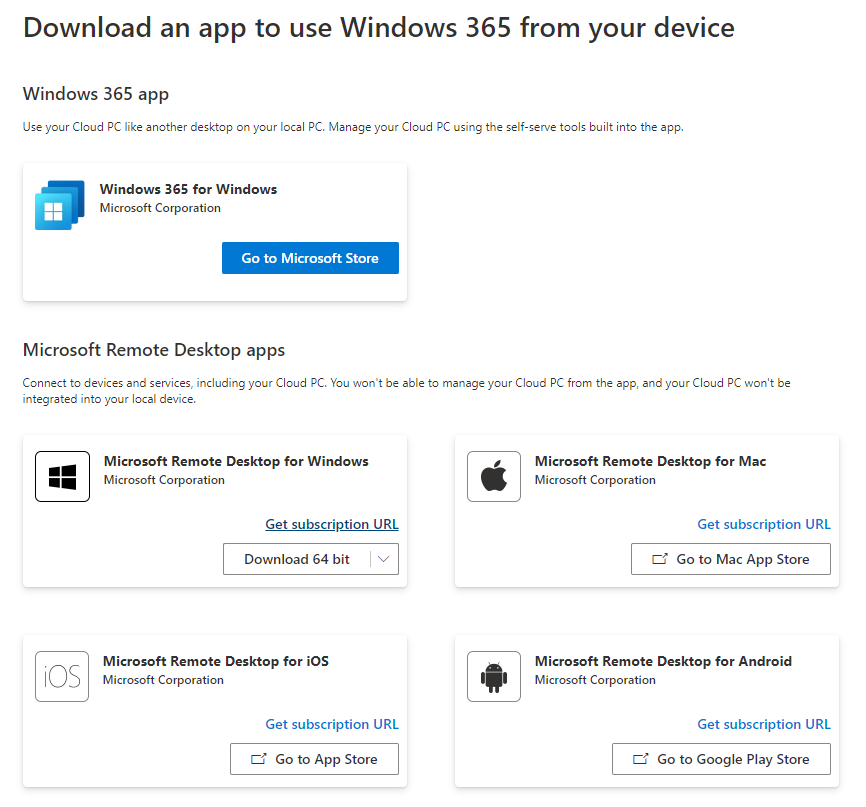Click external link icon in App Store button
866x807 pixels.
click(259, 759)
